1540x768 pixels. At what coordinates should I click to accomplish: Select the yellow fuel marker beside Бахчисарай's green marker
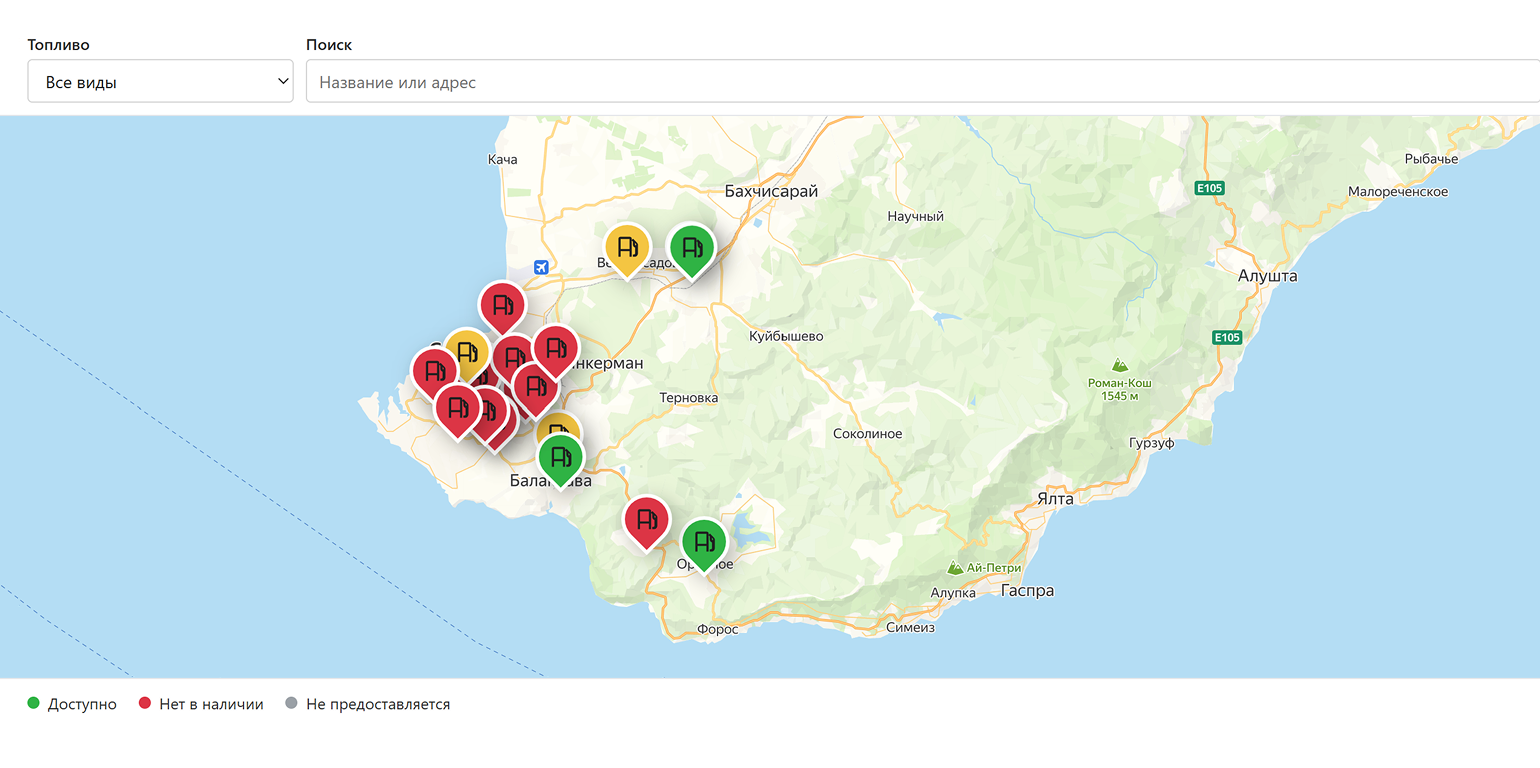coord(627,248)
